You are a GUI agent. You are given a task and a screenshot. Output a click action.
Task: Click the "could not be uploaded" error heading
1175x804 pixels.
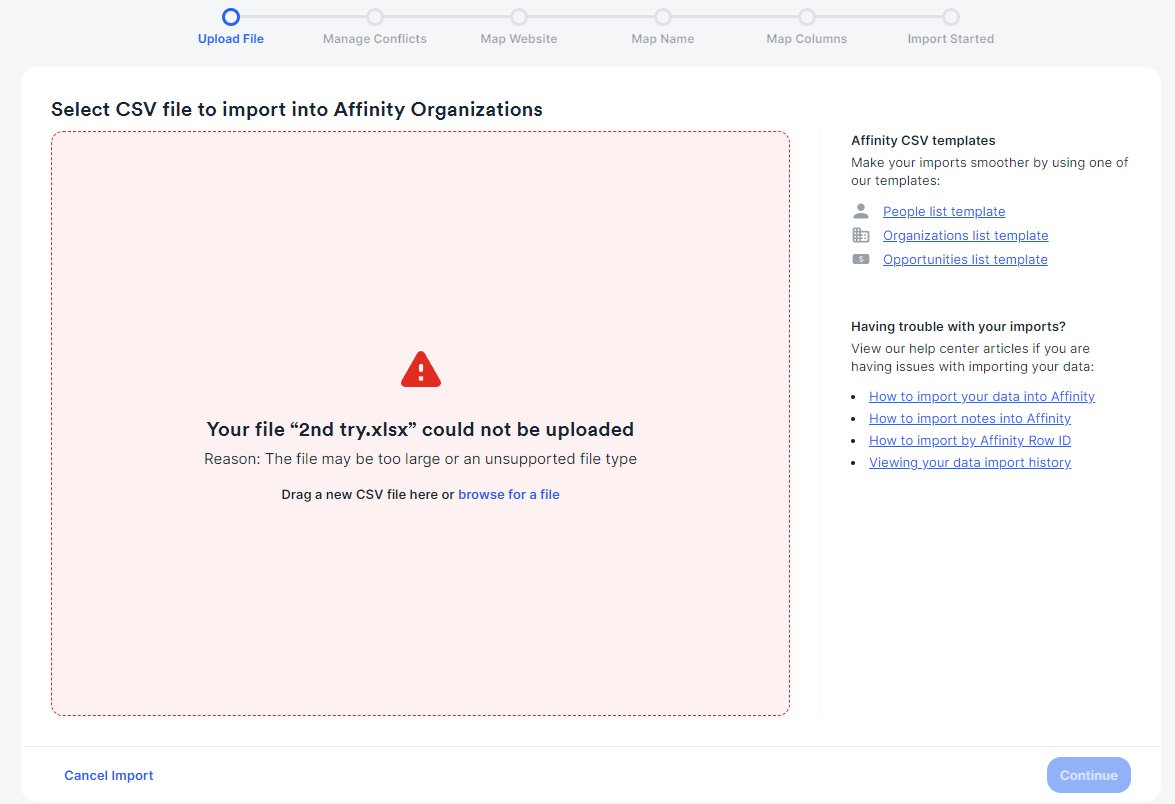420,429
